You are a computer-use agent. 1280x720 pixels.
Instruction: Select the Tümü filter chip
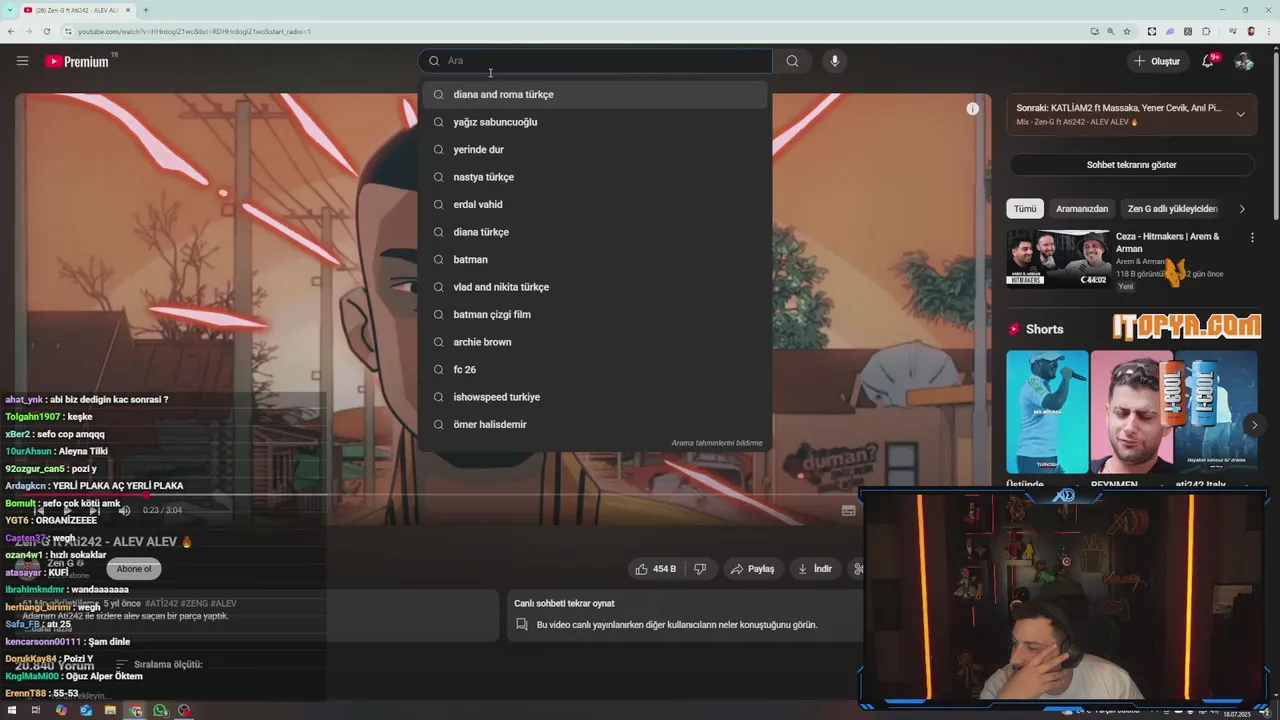coord(1025,209)
